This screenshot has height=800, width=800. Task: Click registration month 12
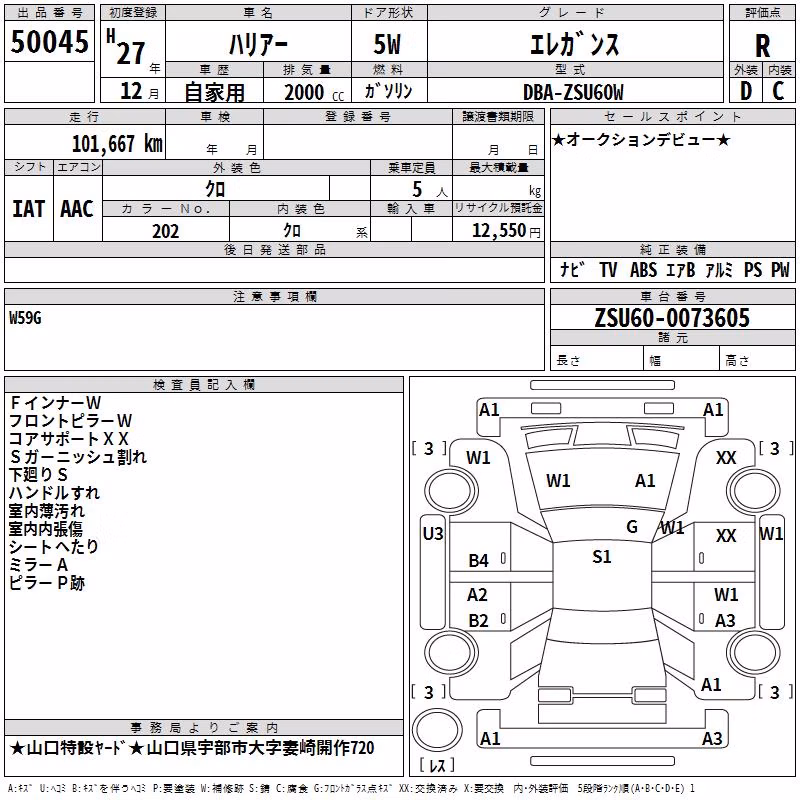pos(131,91)
